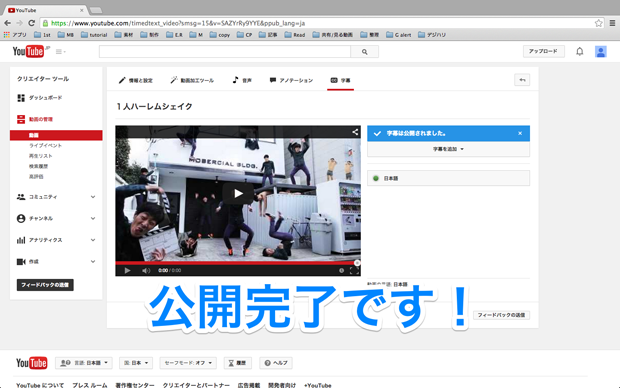
Task: Reload the page
Action: point(32,23)
